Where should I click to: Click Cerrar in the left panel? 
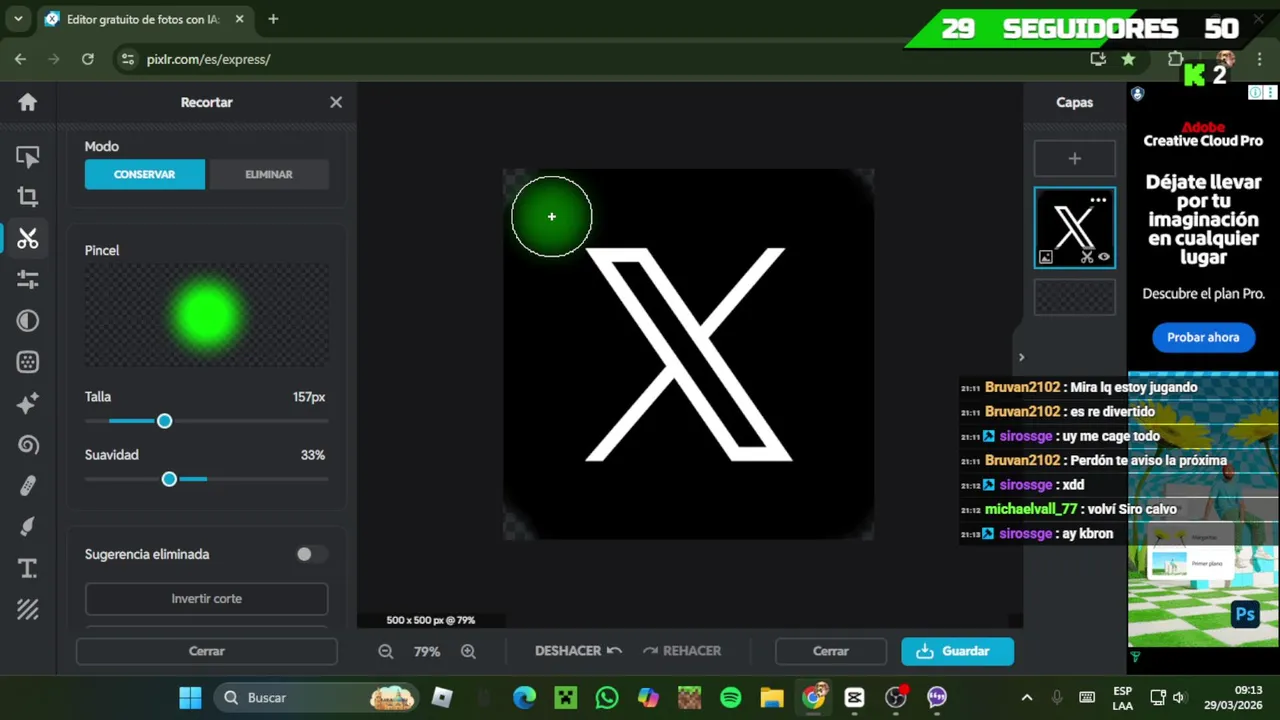click(x=206, y=651)
